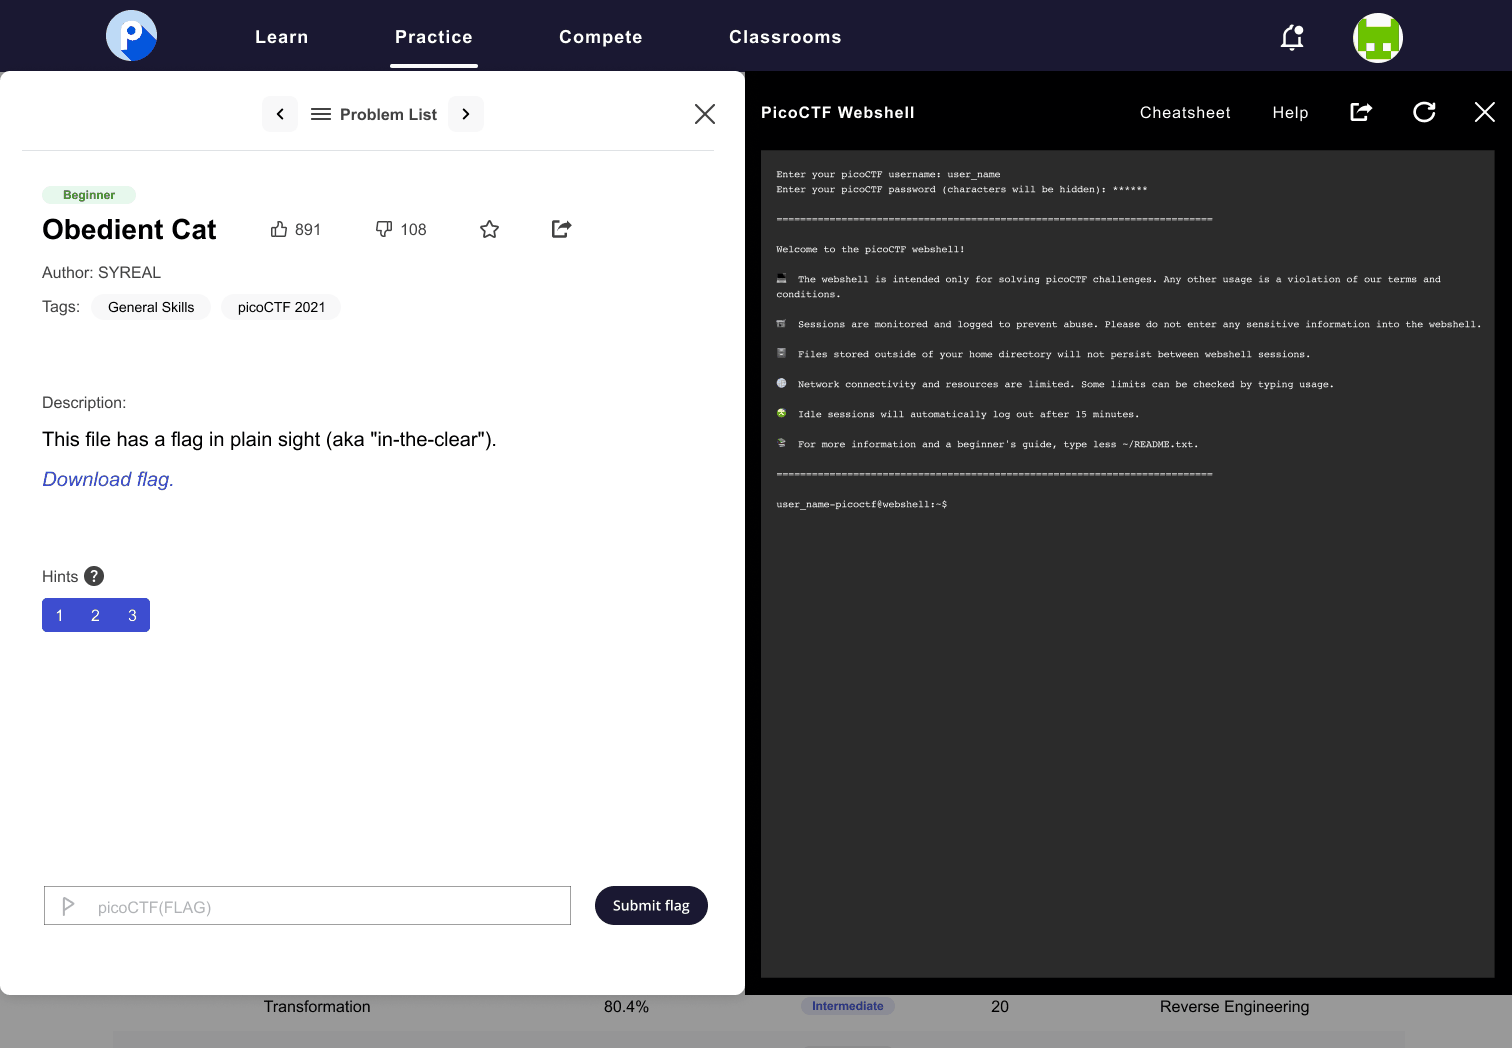
Task: Bookmark the challenge with the star icon
Action: (489, 229)
